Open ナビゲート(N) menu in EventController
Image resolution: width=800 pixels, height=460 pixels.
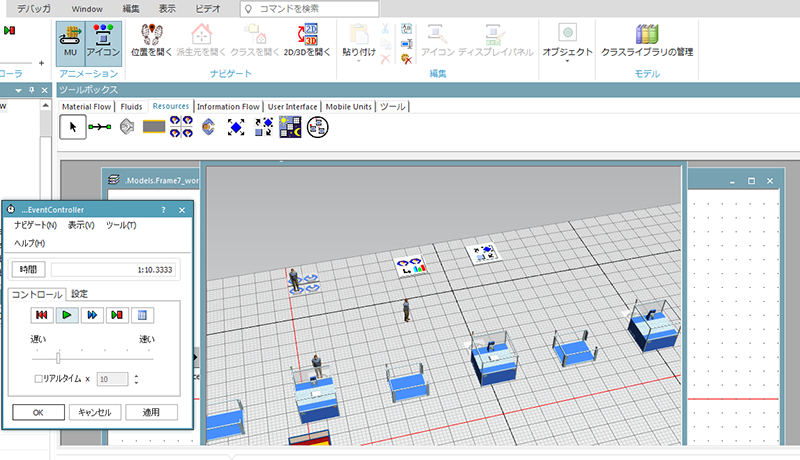point(35,225)
